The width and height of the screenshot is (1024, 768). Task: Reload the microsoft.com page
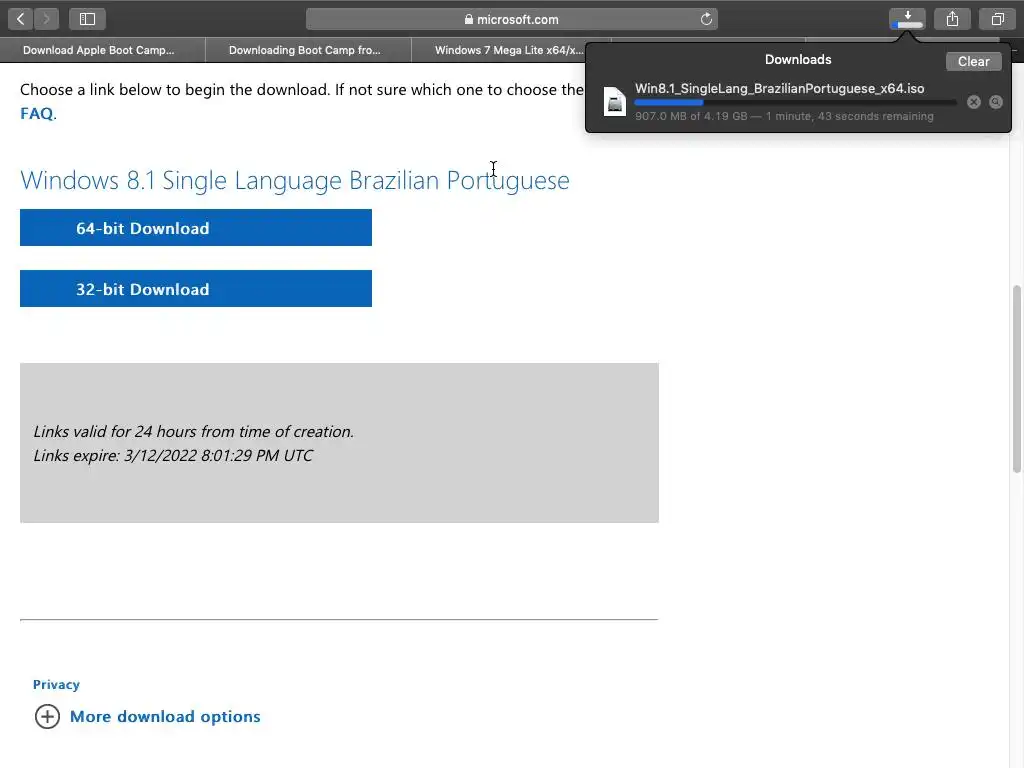(706, 19)
